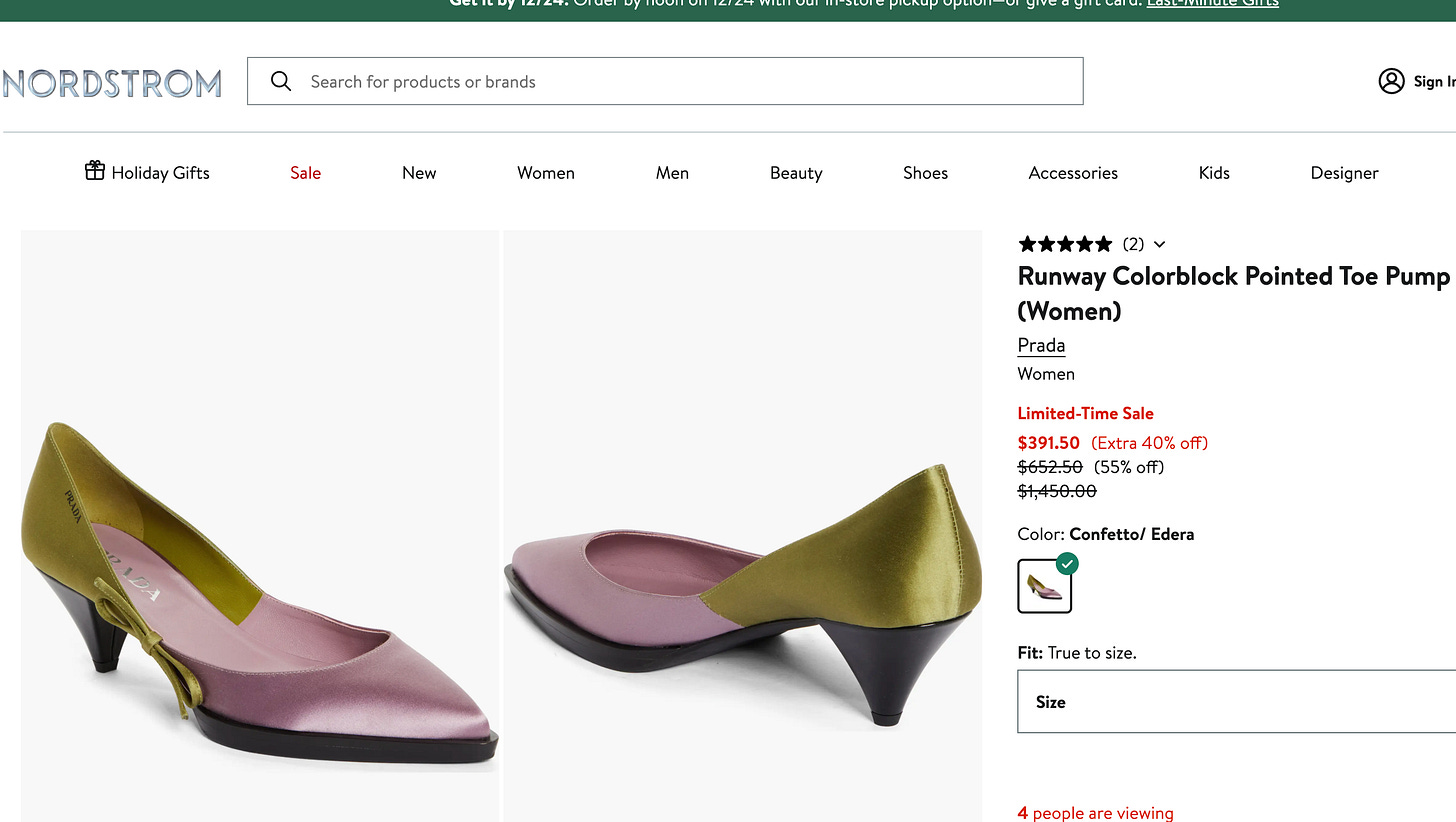This screenshot has width=1456, height=822.
Task: Expand the reviews chevron next to (2)
Action: pos(1159,244)
